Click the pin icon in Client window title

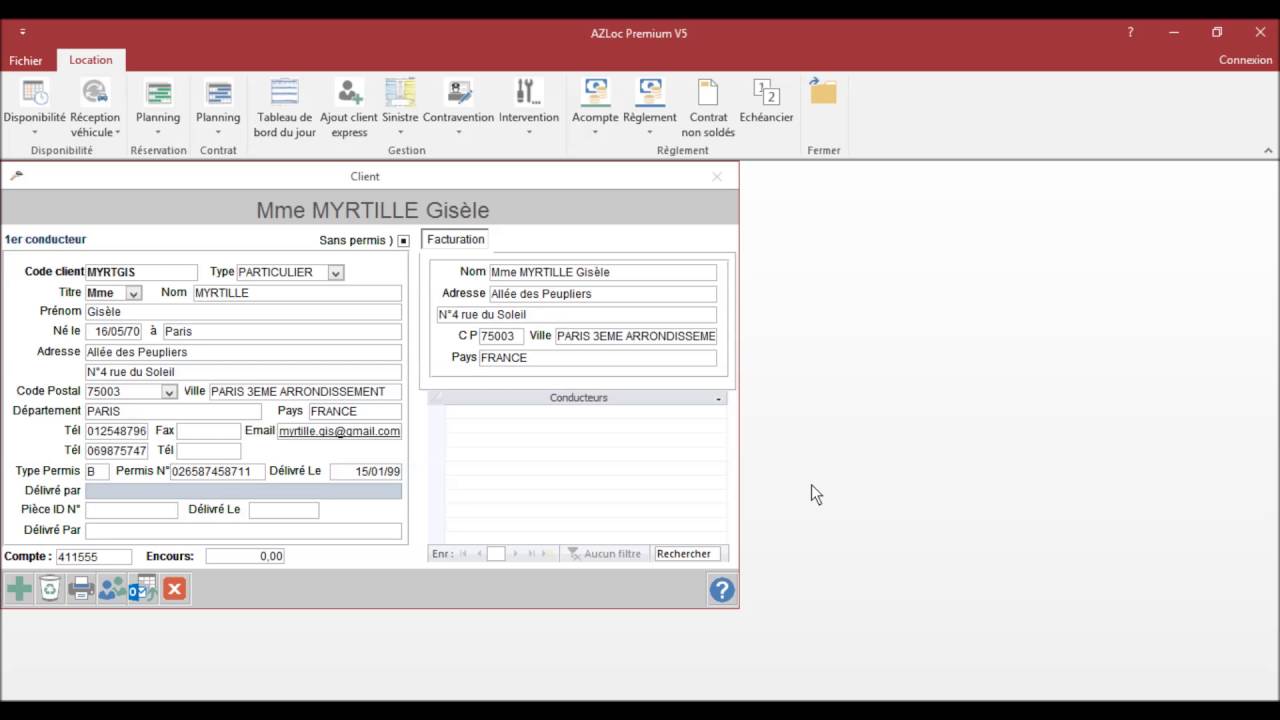point(16,176)
